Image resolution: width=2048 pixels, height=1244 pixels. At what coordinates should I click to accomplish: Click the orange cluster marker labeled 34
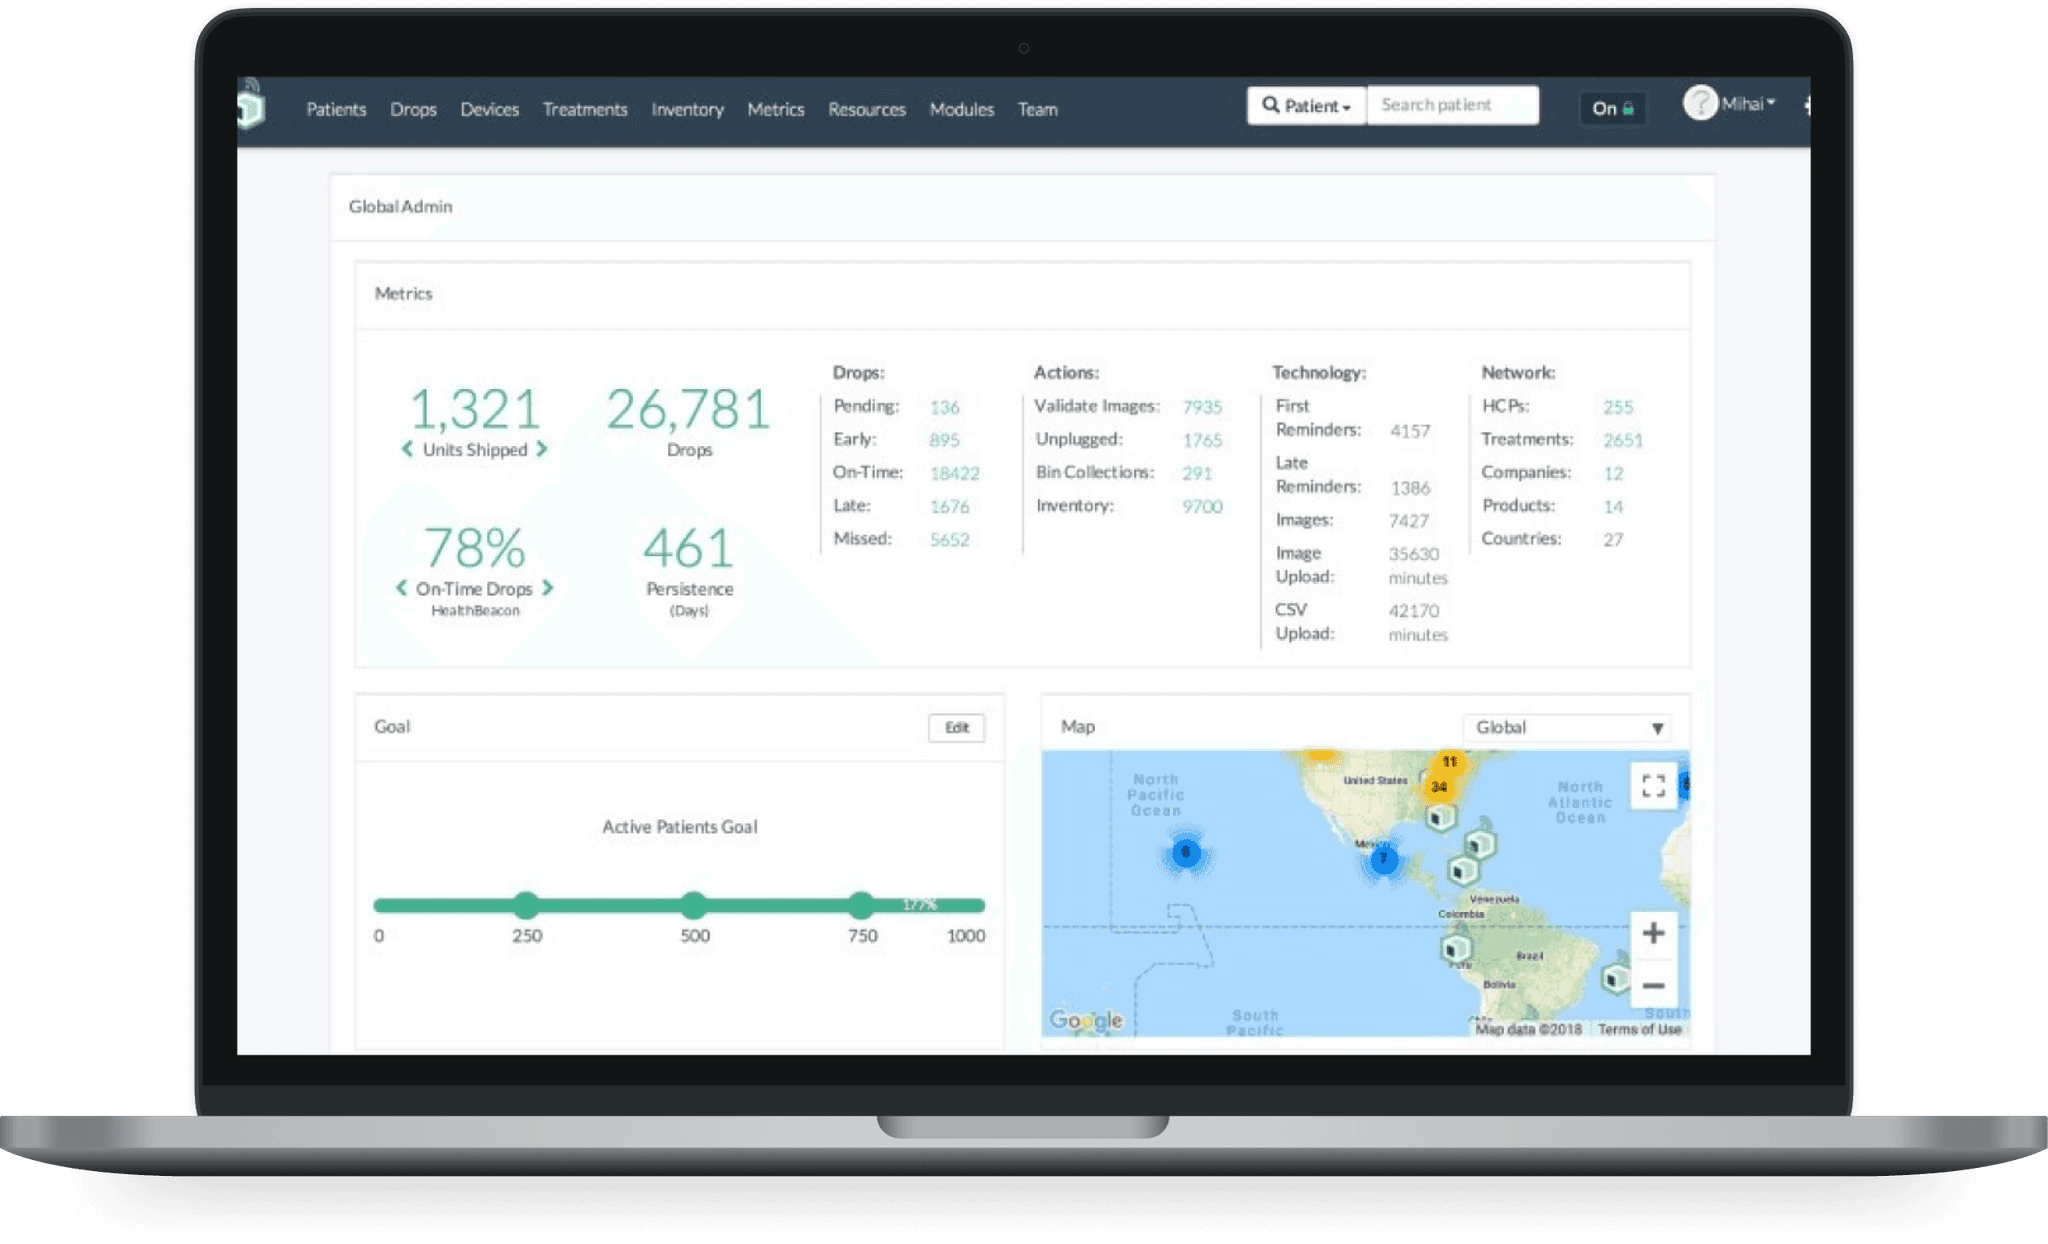coord(1439,786)
